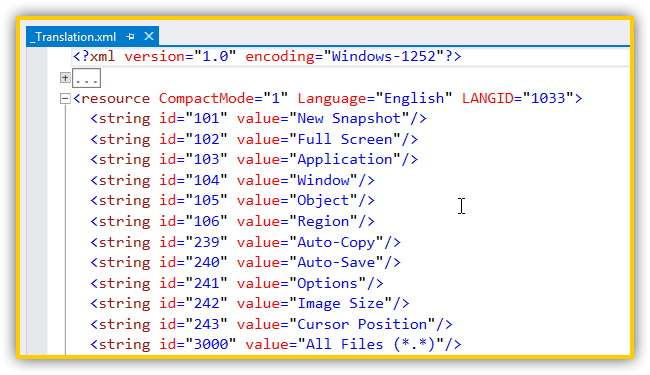Click the Auto-Save value text

336,262
